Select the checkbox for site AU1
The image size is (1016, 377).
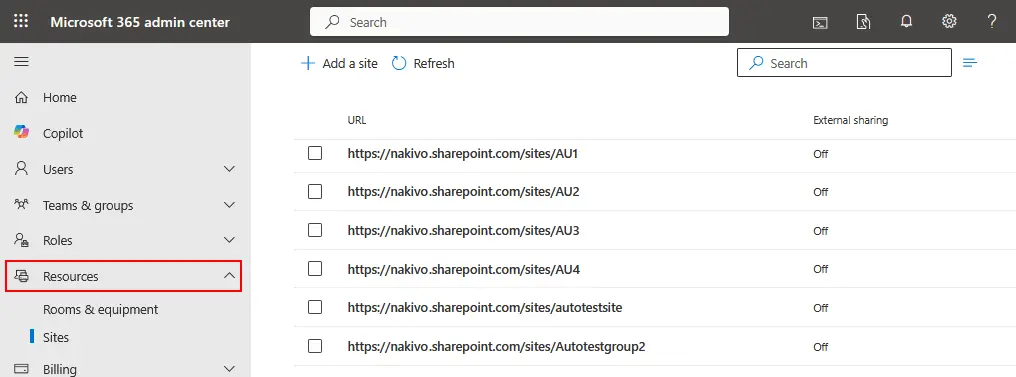click(315, 153)
